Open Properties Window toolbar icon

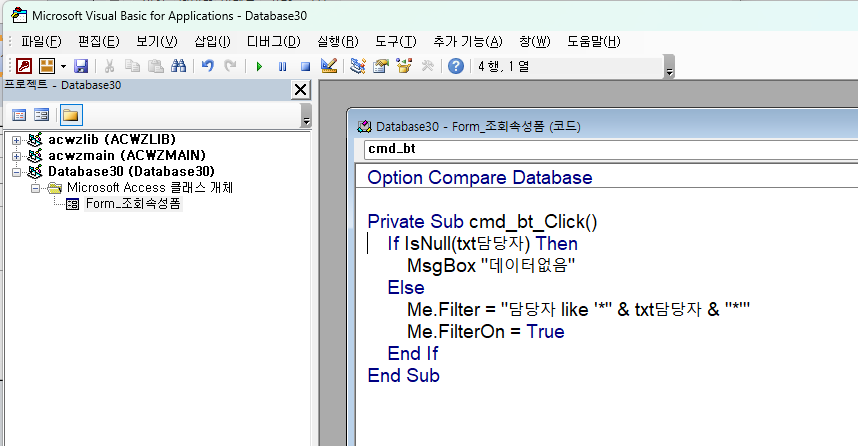click(x=381, y=66)
